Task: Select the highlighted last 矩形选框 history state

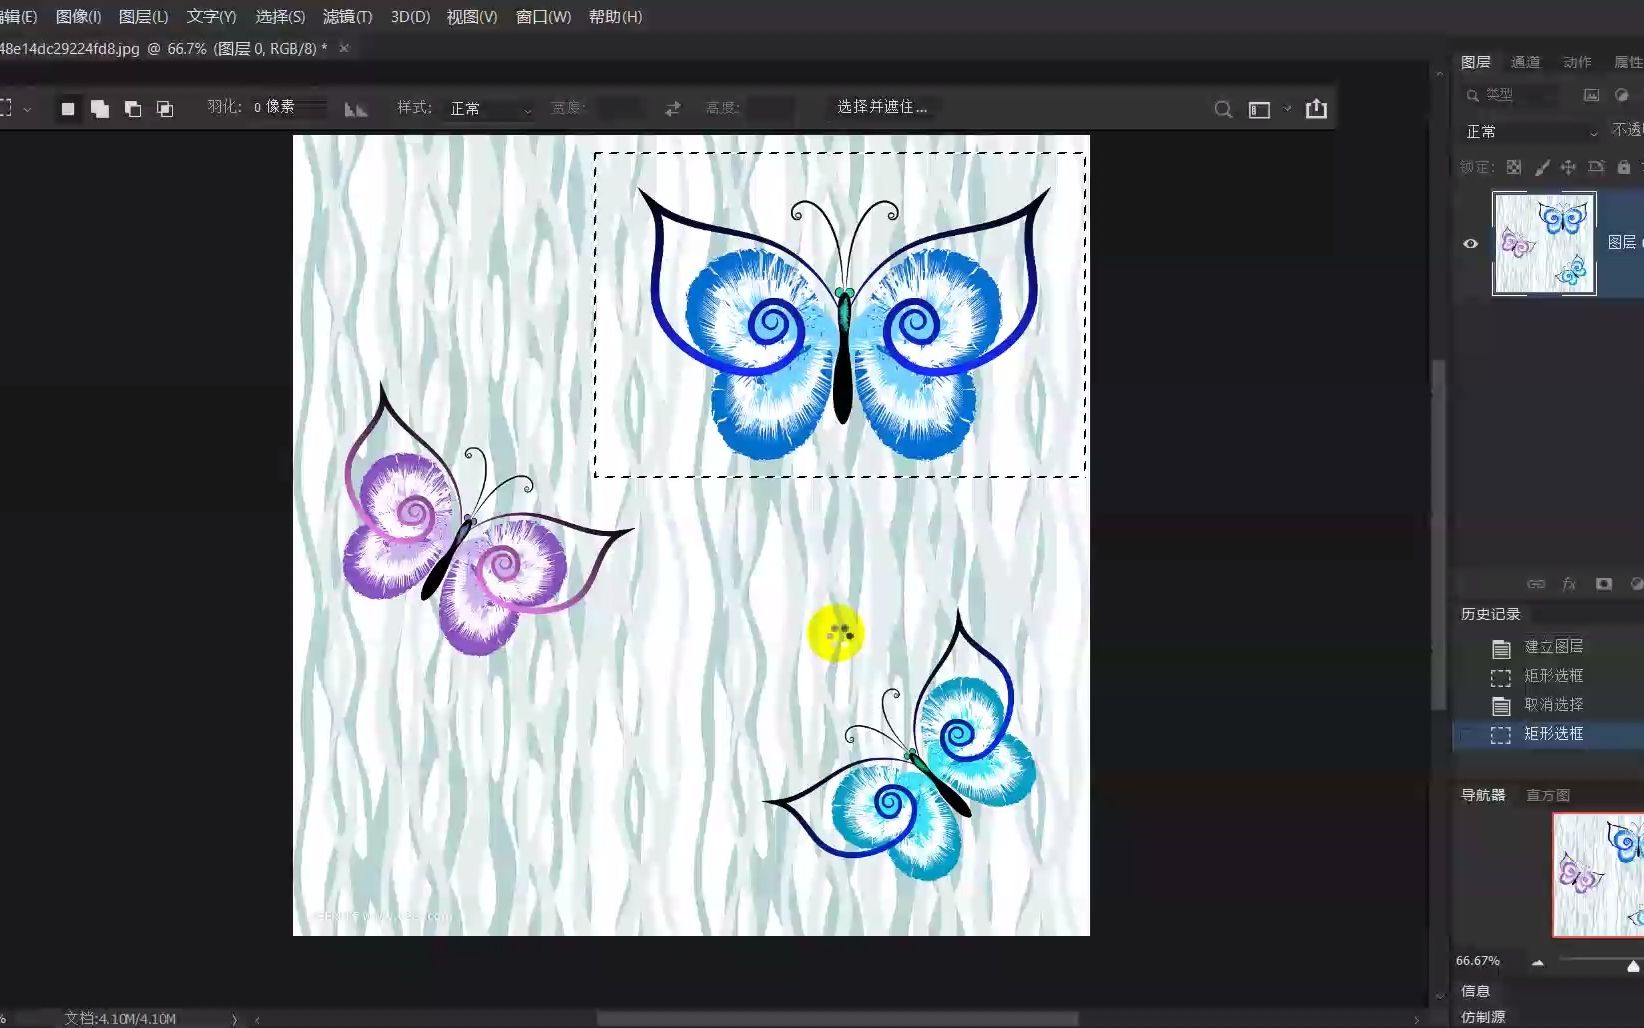Action: [x=1548, y=734]
